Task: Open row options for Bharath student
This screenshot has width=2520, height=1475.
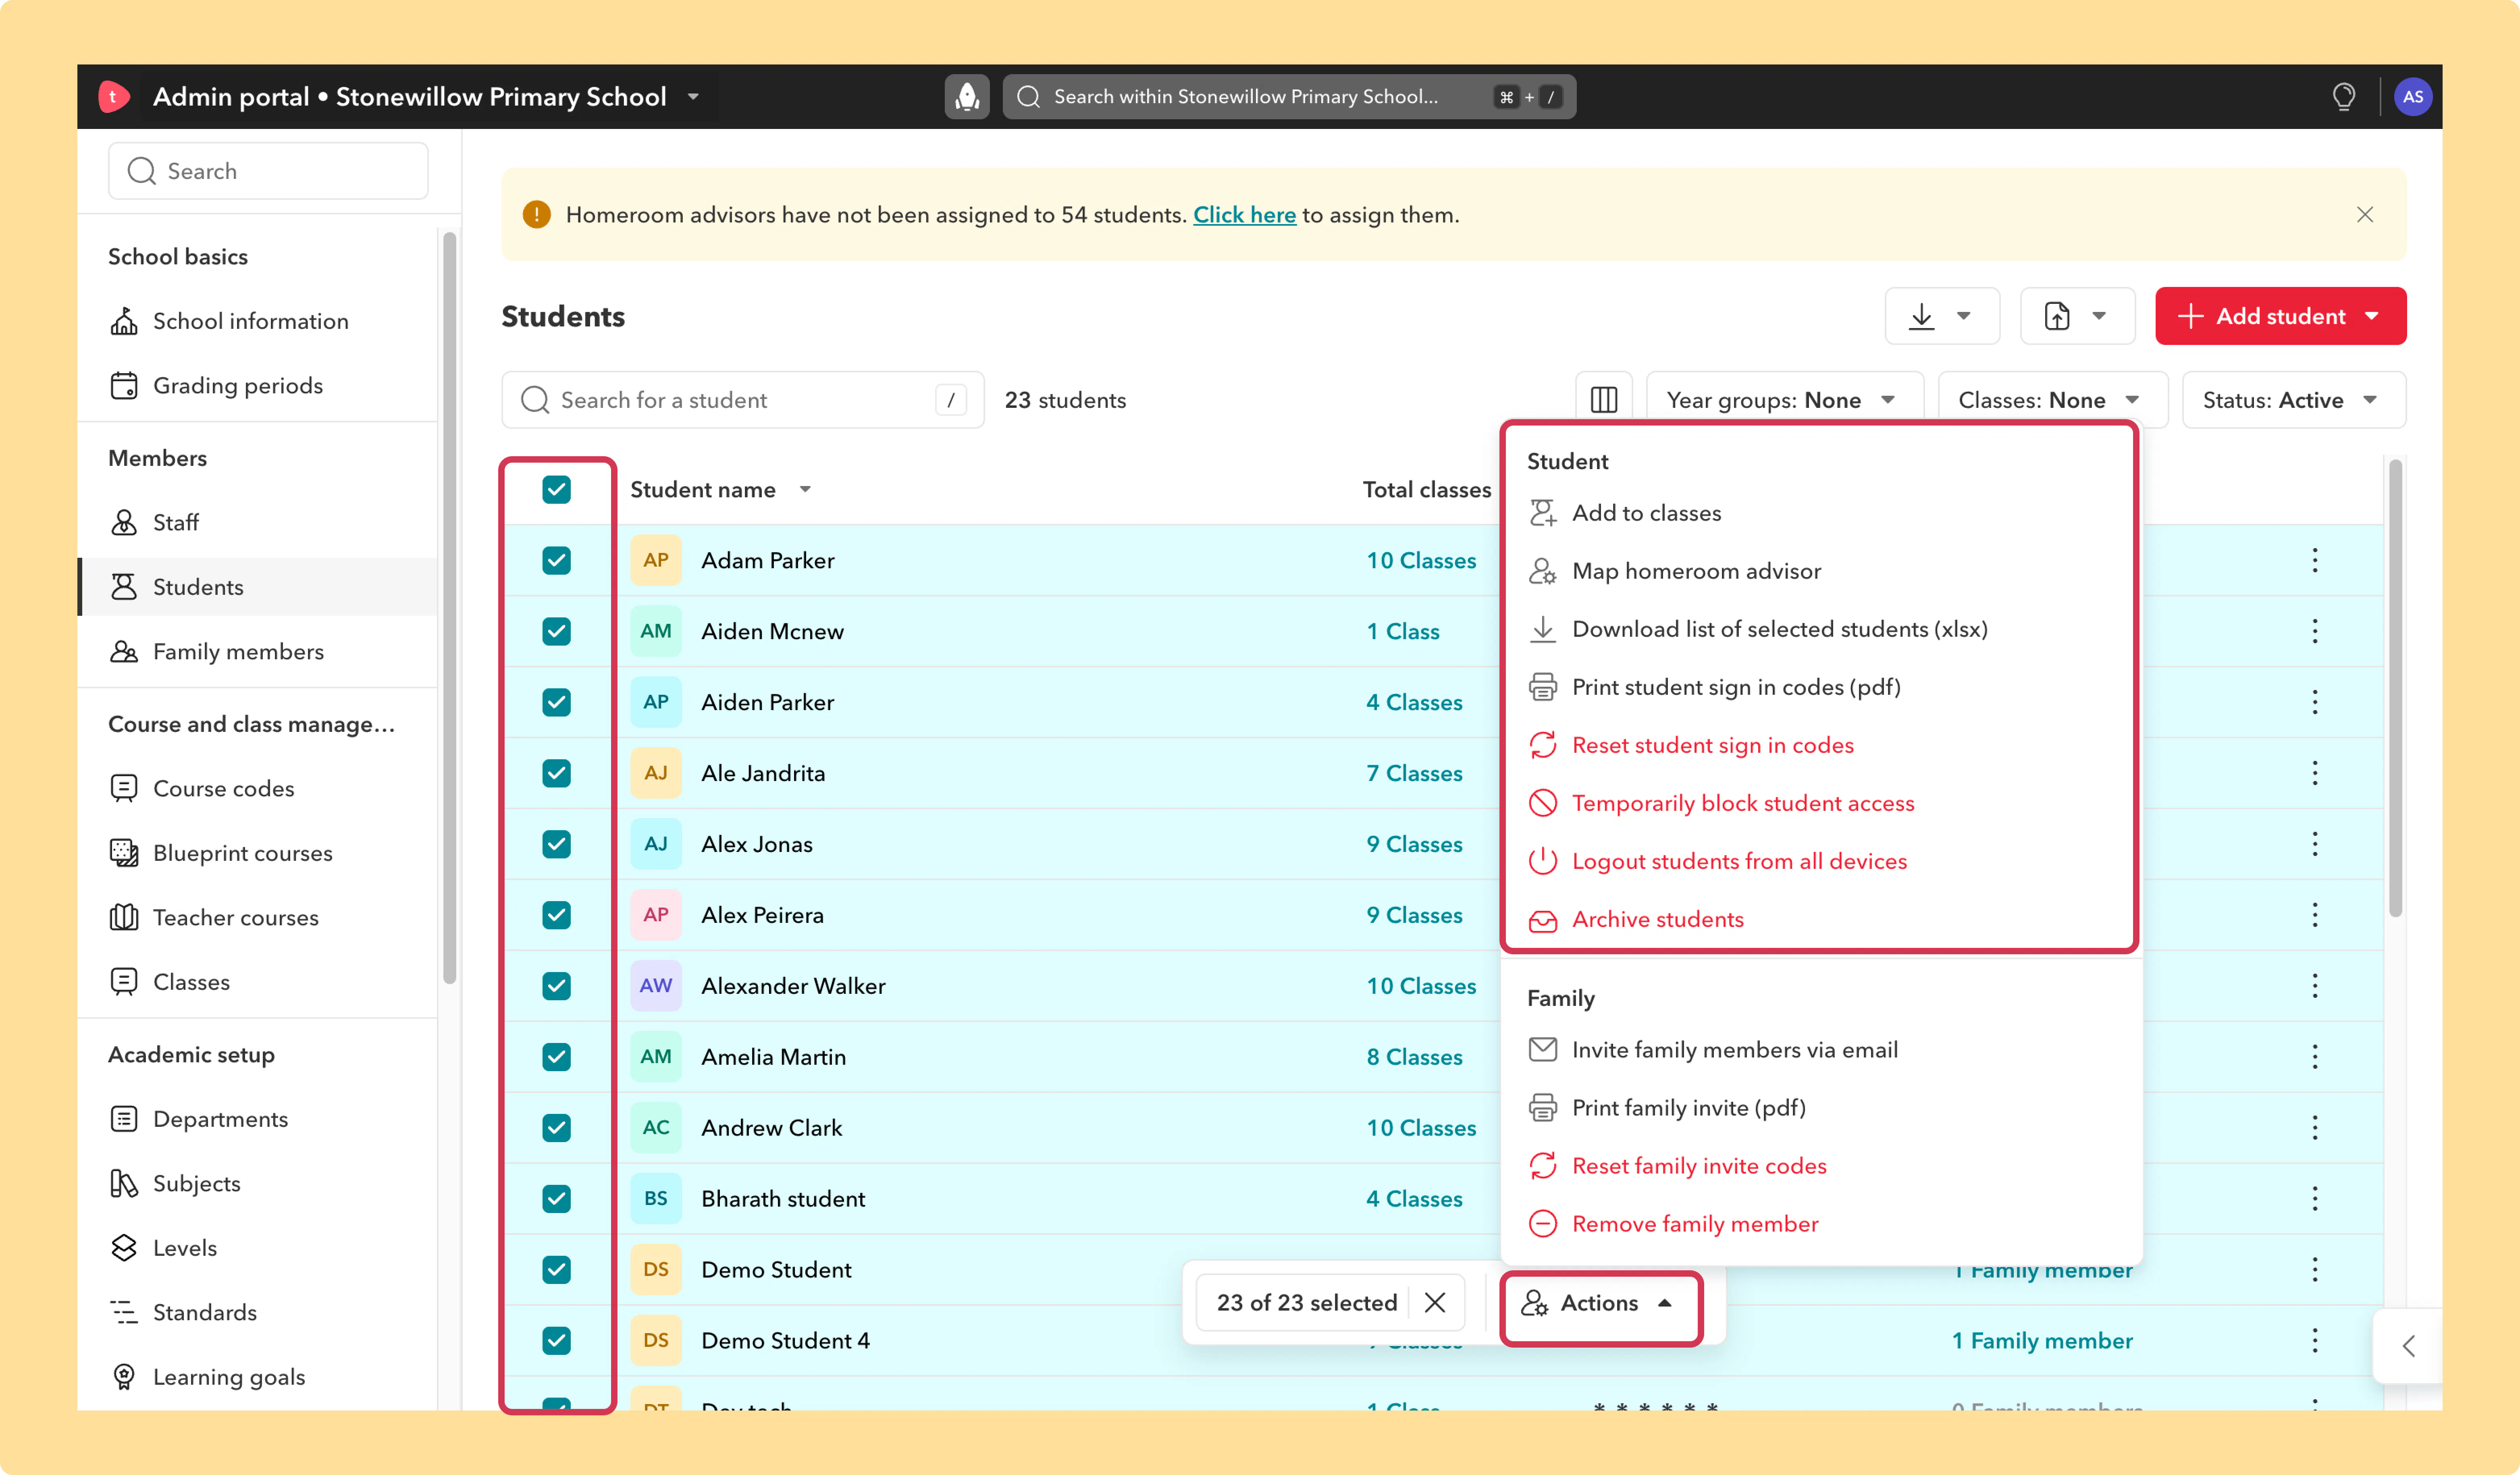Action: 2314,1198
